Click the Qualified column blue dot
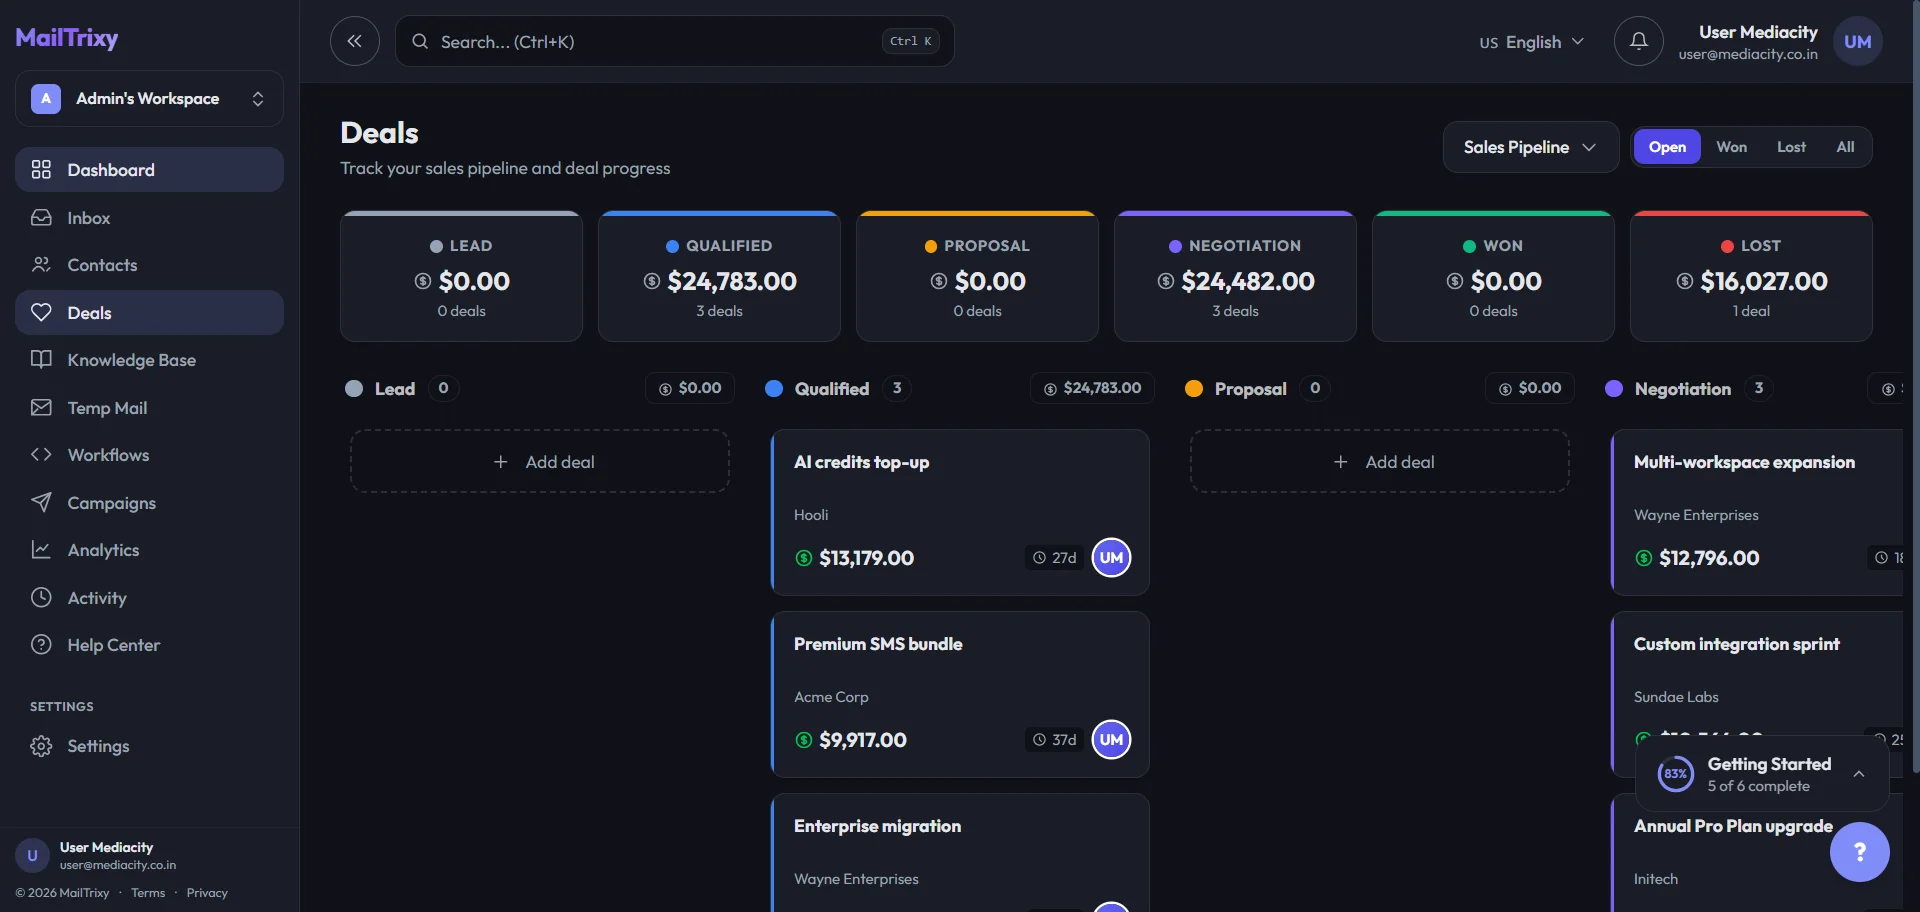 pyautogui.click(x=774, y=389)
